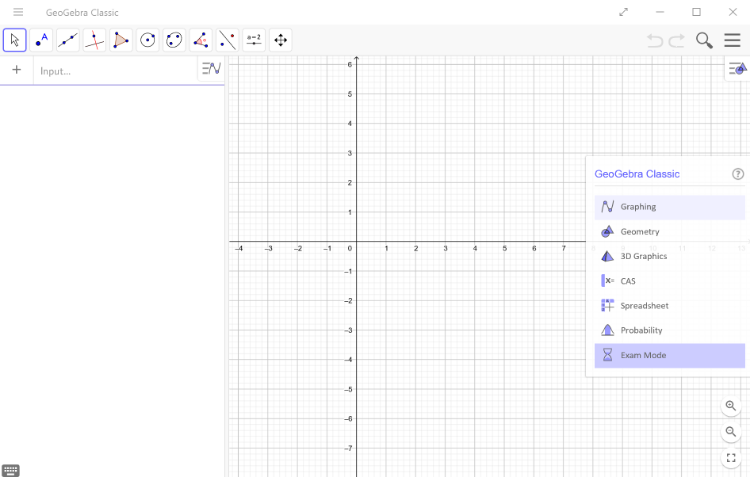
Task: Click the Undo arrow
Action: tap(655, 41)
